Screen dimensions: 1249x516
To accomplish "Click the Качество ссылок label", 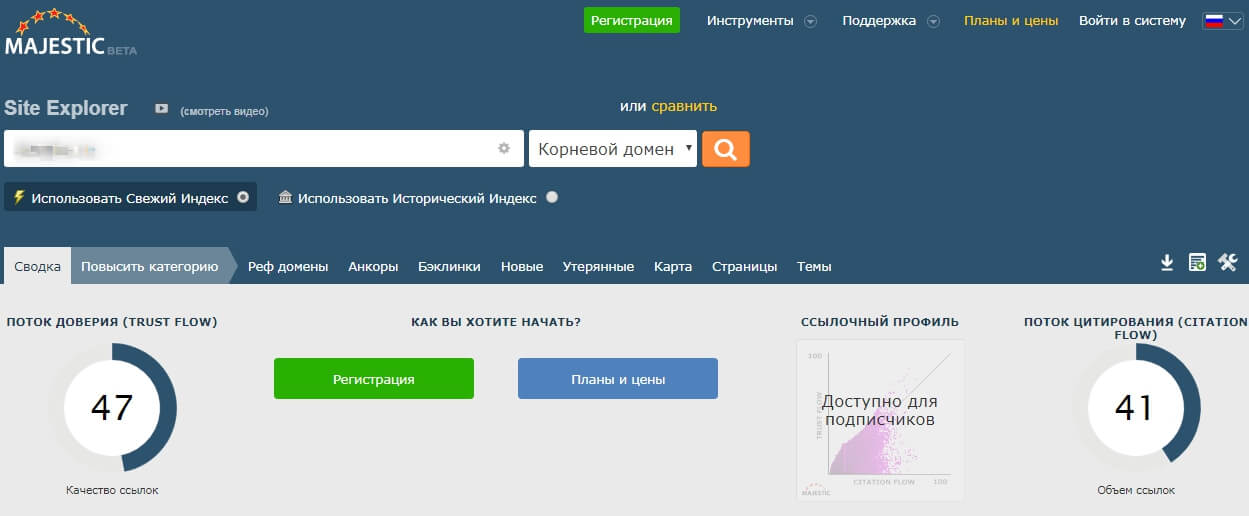I will pyautogui.click(x=112, y=490).
